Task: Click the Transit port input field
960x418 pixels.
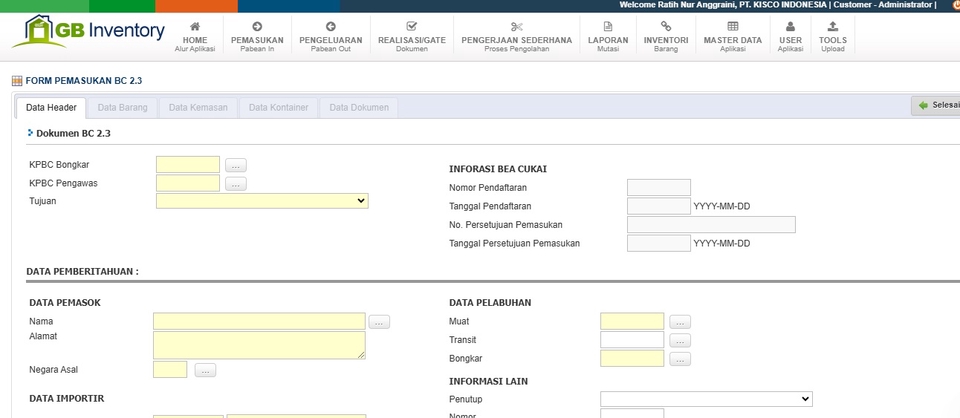Action: pyautogui.click(x=632, y=340)
